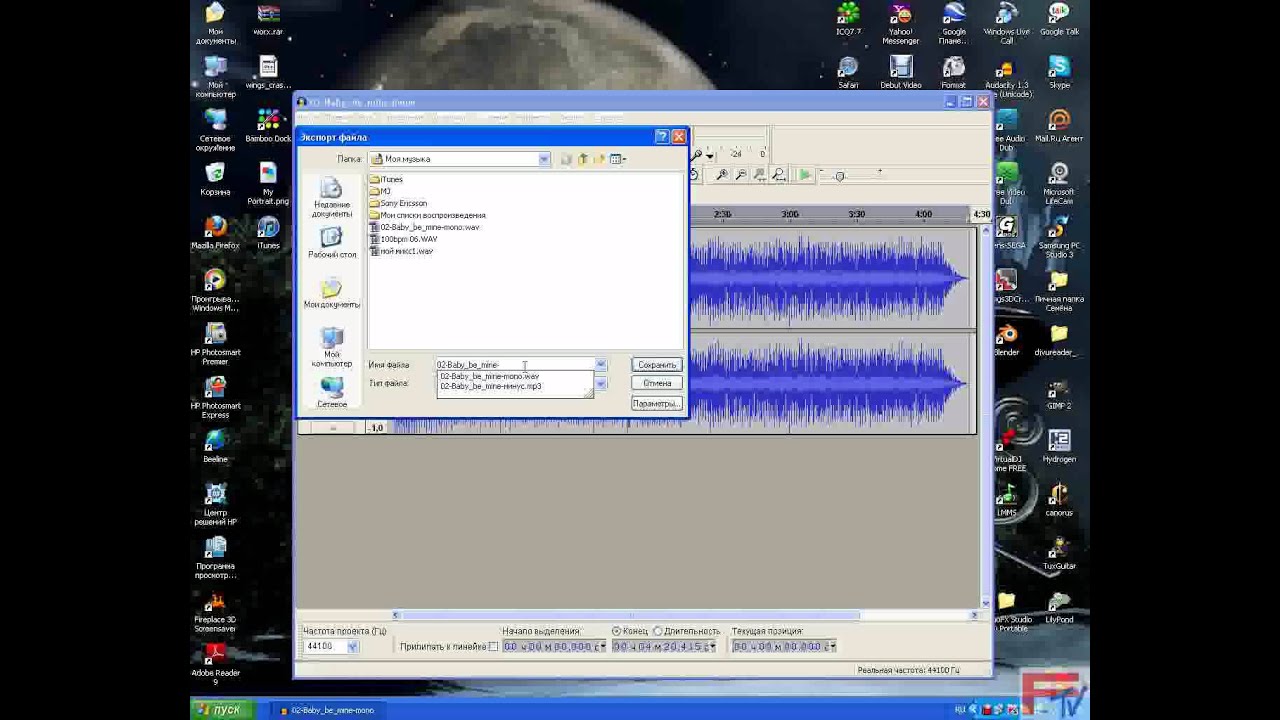Select the Длительность radio button
Image resolution: width=1280 pixels, height=720 pixels.
658,632
